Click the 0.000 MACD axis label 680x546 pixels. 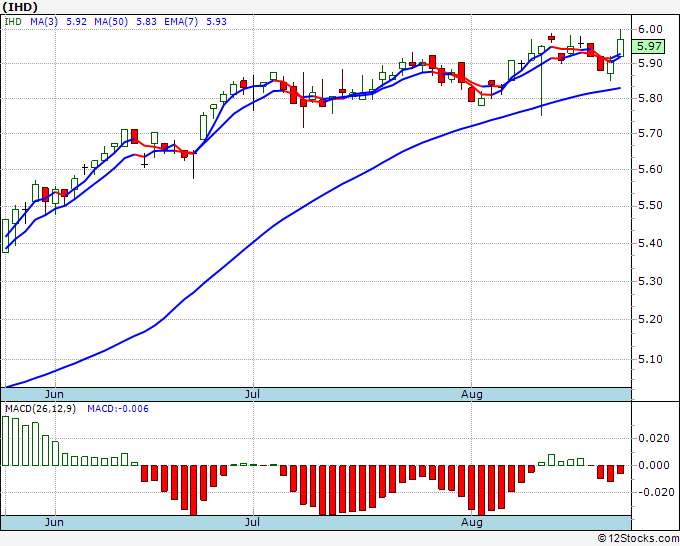pyautogui.click(x=654, y=465)
